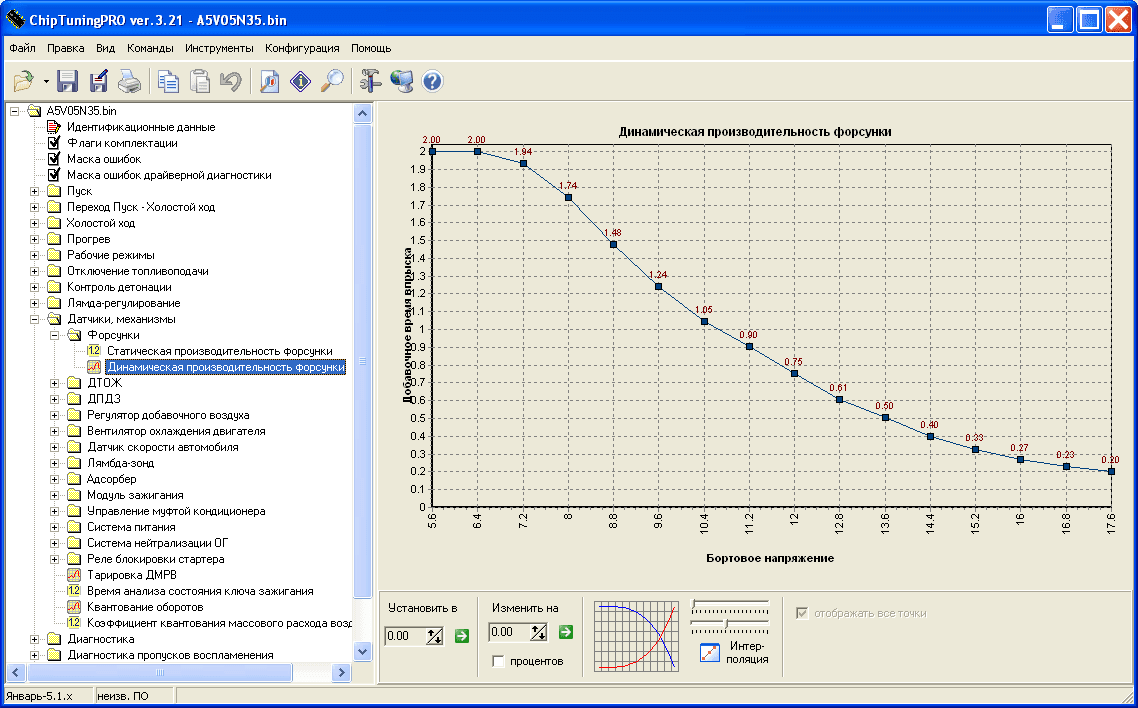Toggle the Маска ошибок checkbox icon
Screen dimensions: 1138x708
[54, 159]
